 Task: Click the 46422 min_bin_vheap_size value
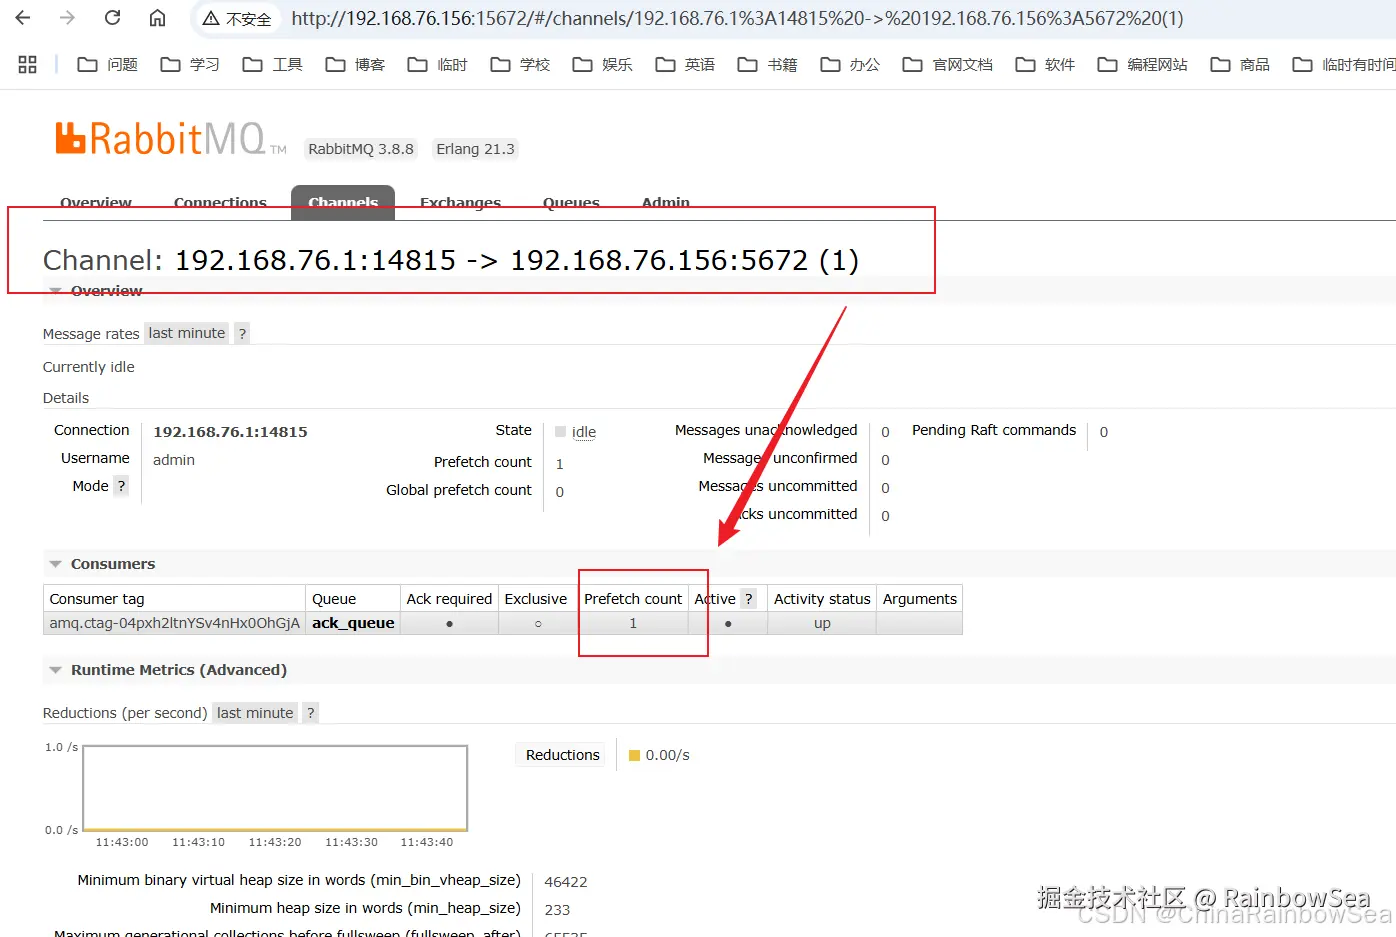566,882
